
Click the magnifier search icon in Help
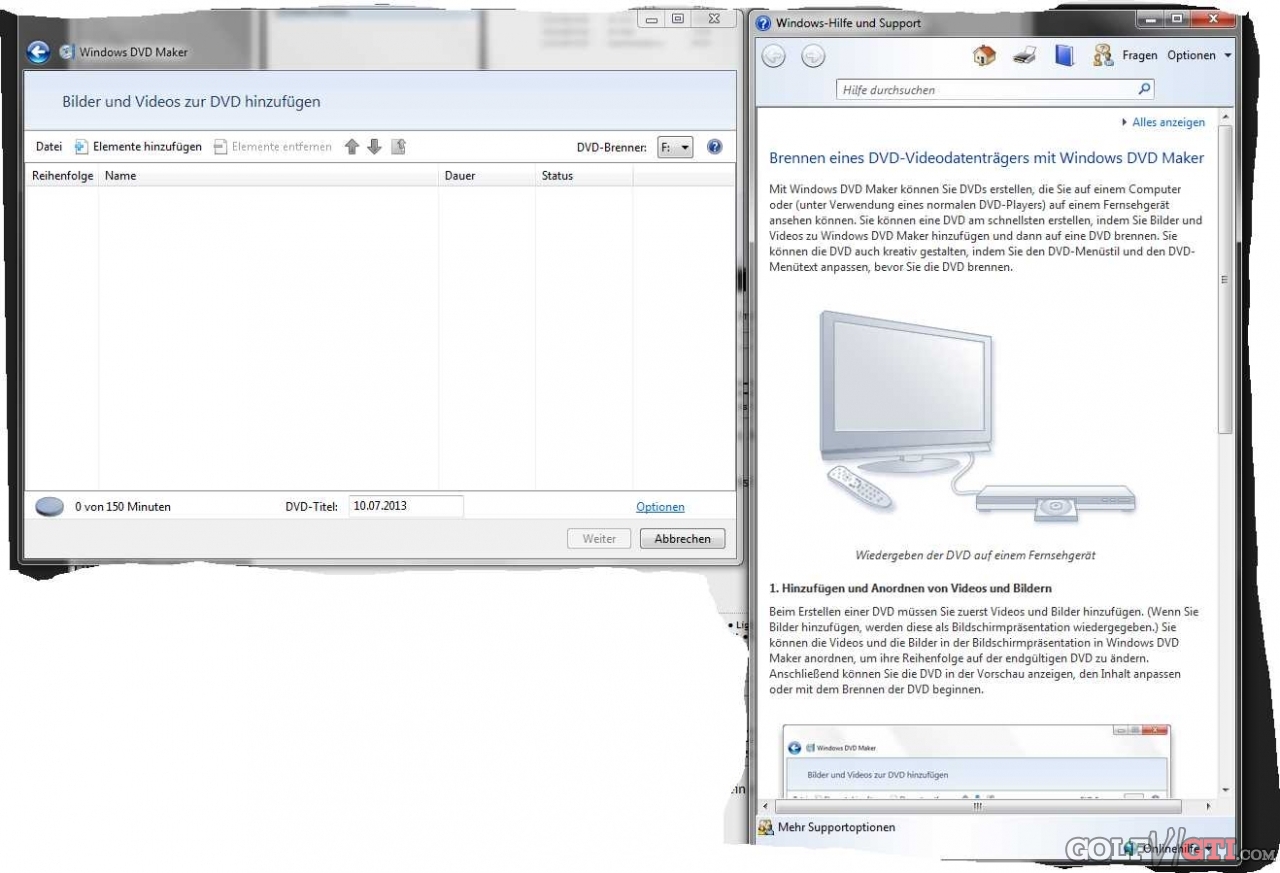pyautogui.click(x=1145, y=89)
